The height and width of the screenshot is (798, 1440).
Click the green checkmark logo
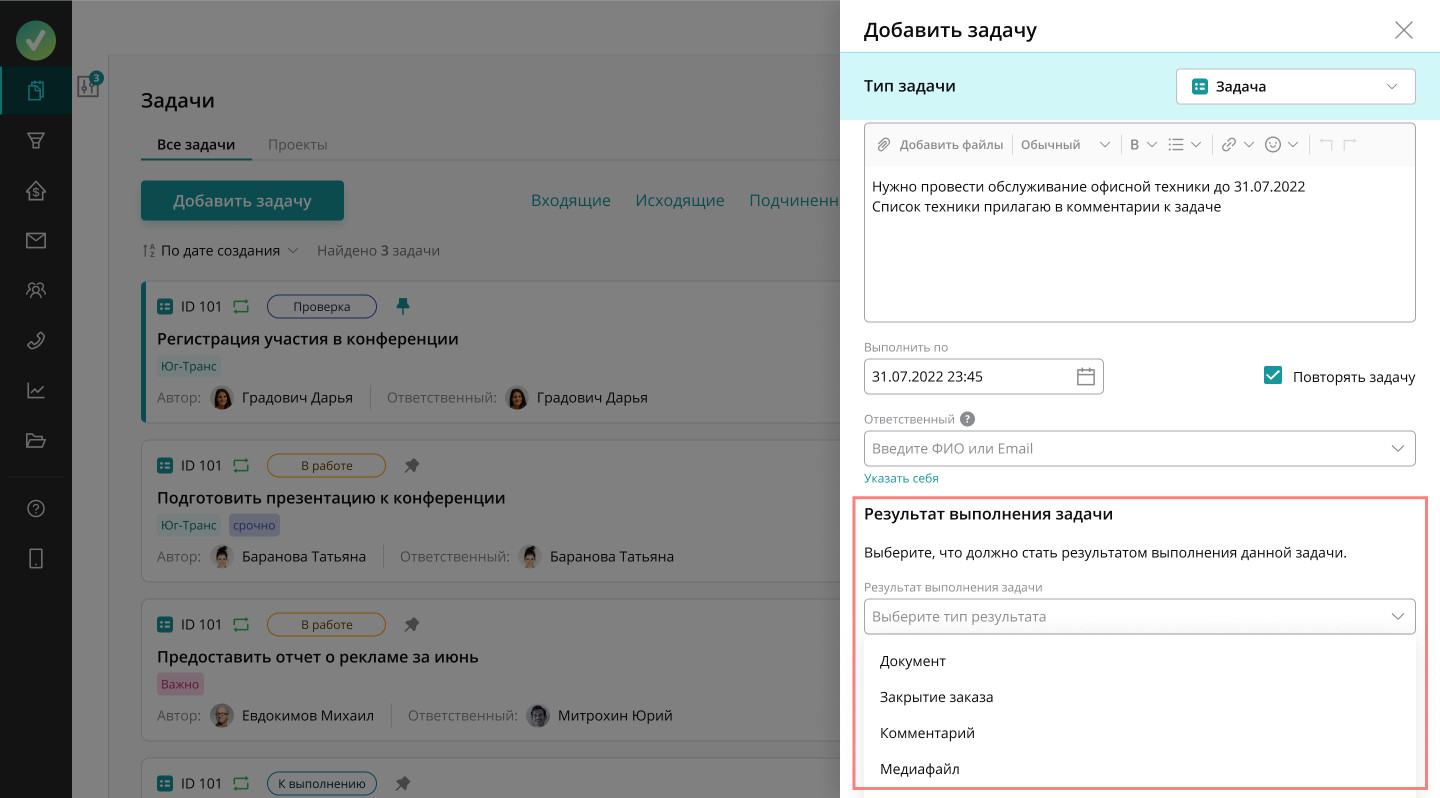(x=36, y=40)
